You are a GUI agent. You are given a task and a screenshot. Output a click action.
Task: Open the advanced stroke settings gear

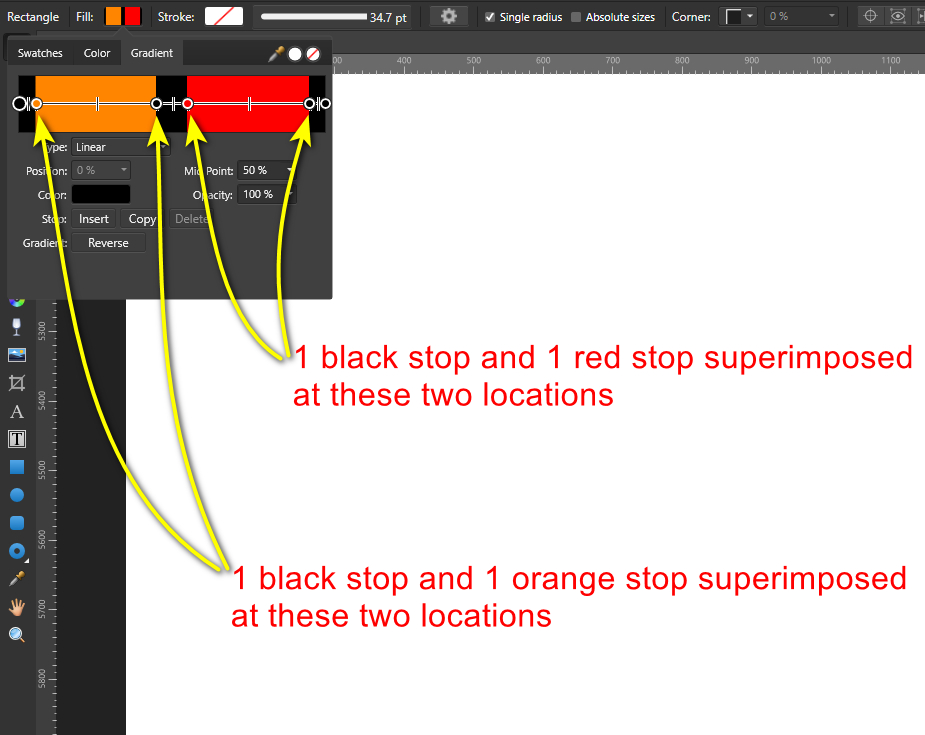(447, 16)
